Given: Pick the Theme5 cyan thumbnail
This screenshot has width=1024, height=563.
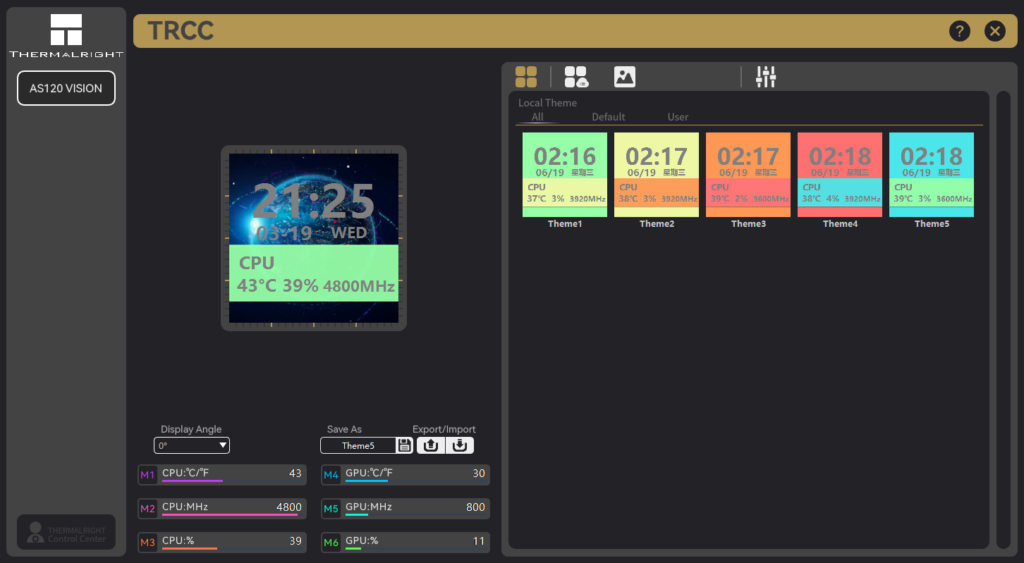Looking at the screenshot, I should 931,174.
